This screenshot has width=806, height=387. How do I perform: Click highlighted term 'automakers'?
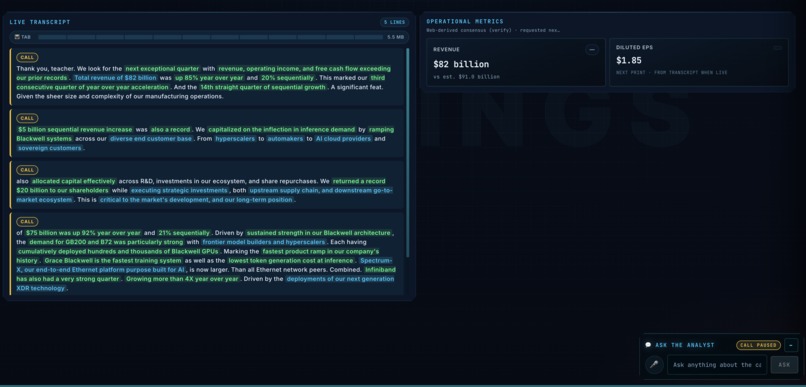click(x=285, y=139)
